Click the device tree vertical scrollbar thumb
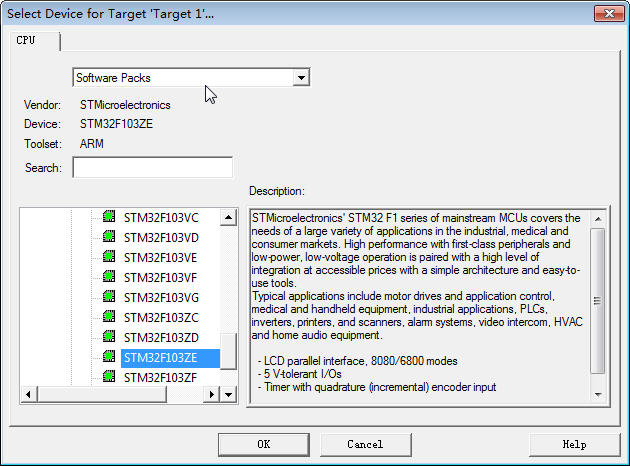The image size is (630, 466). point(228,351)
